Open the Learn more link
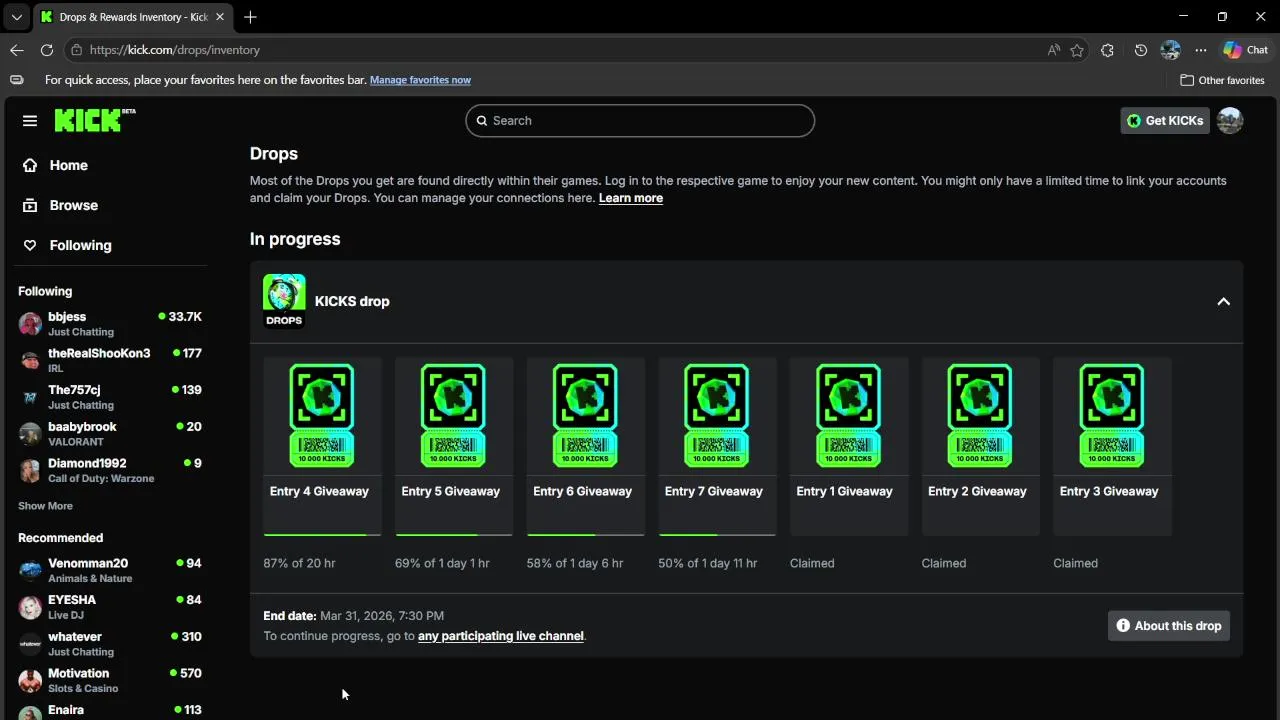Screen dimensions: 1280x720 tap(631, 198)
